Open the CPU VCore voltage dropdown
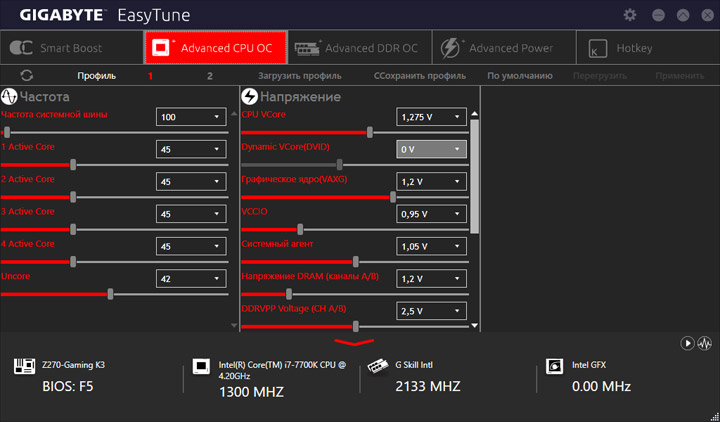 point(431,117)
